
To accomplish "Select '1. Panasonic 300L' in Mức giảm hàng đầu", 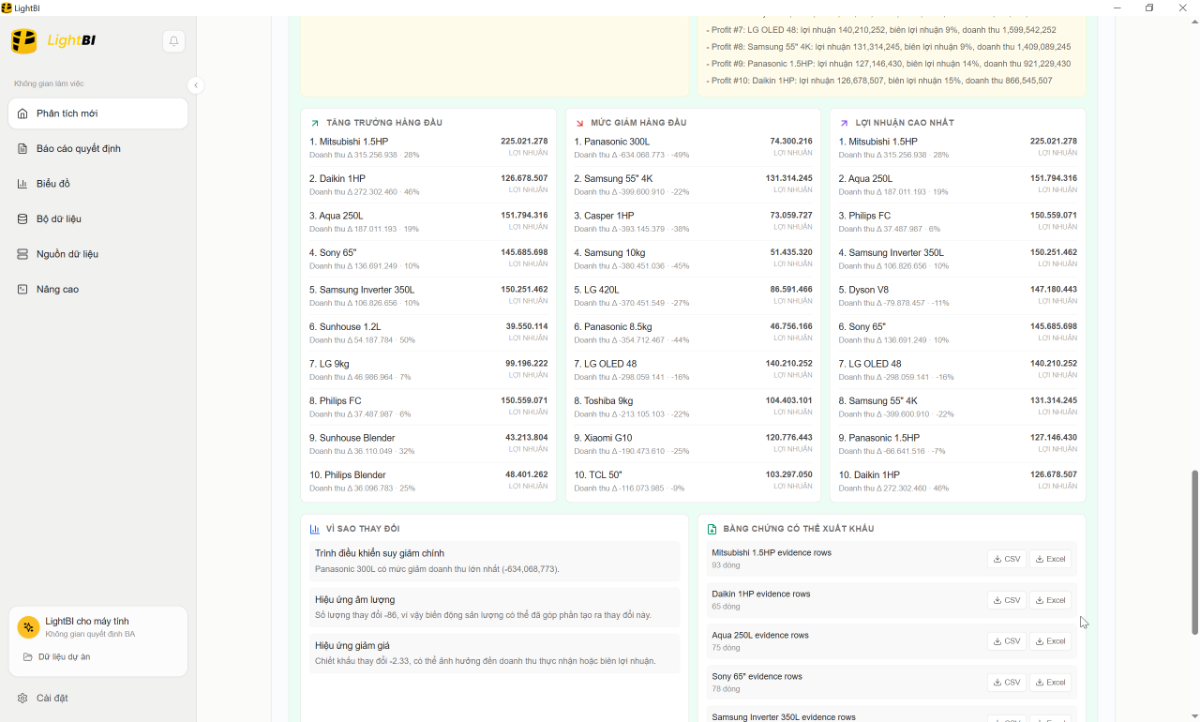I will click(693, 148).
